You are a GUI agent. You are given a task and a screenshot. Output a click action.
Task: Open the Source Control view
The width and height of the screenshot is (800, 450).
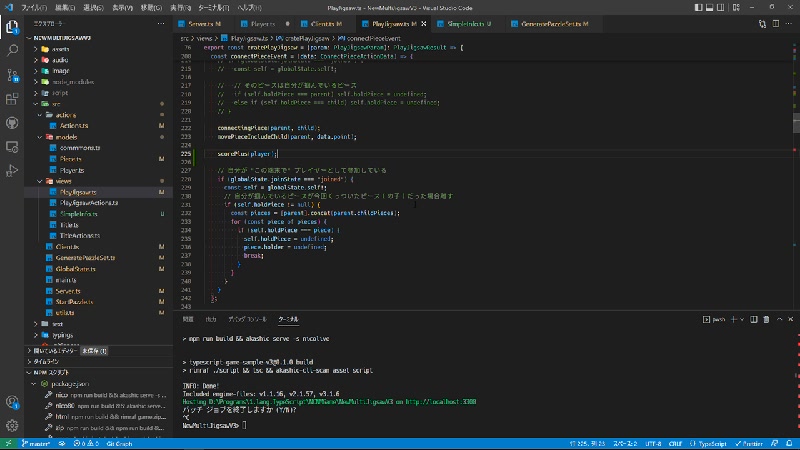[12, 75]
